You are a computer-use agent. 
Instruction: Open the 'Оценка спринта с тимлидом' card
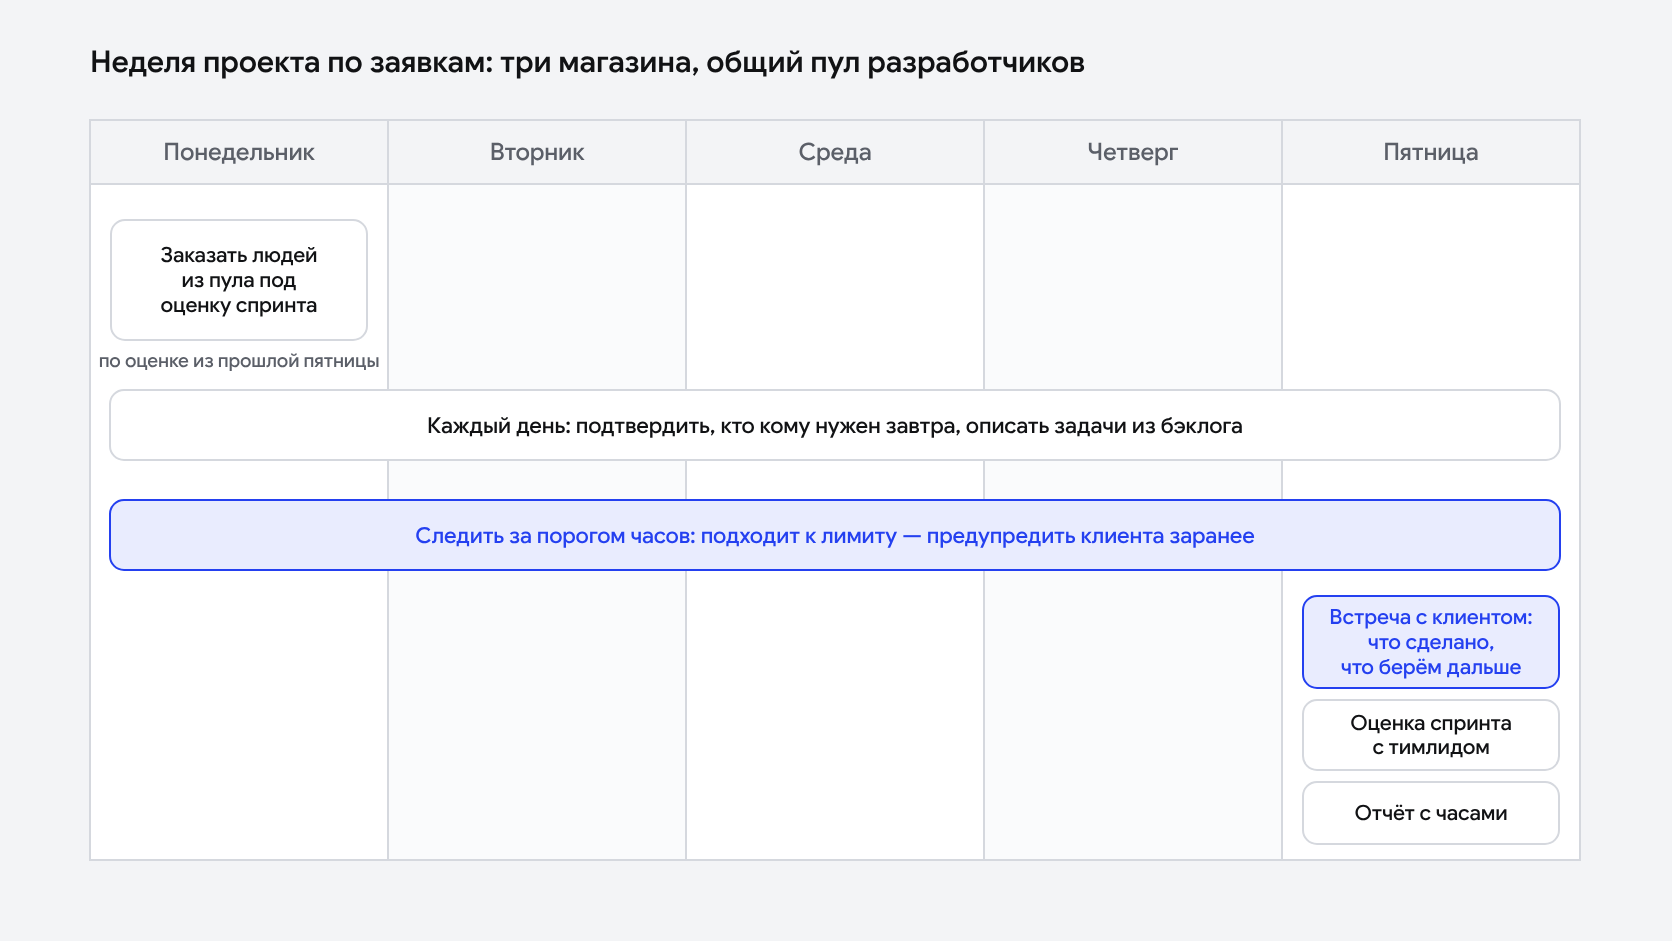pos(1431,735)
